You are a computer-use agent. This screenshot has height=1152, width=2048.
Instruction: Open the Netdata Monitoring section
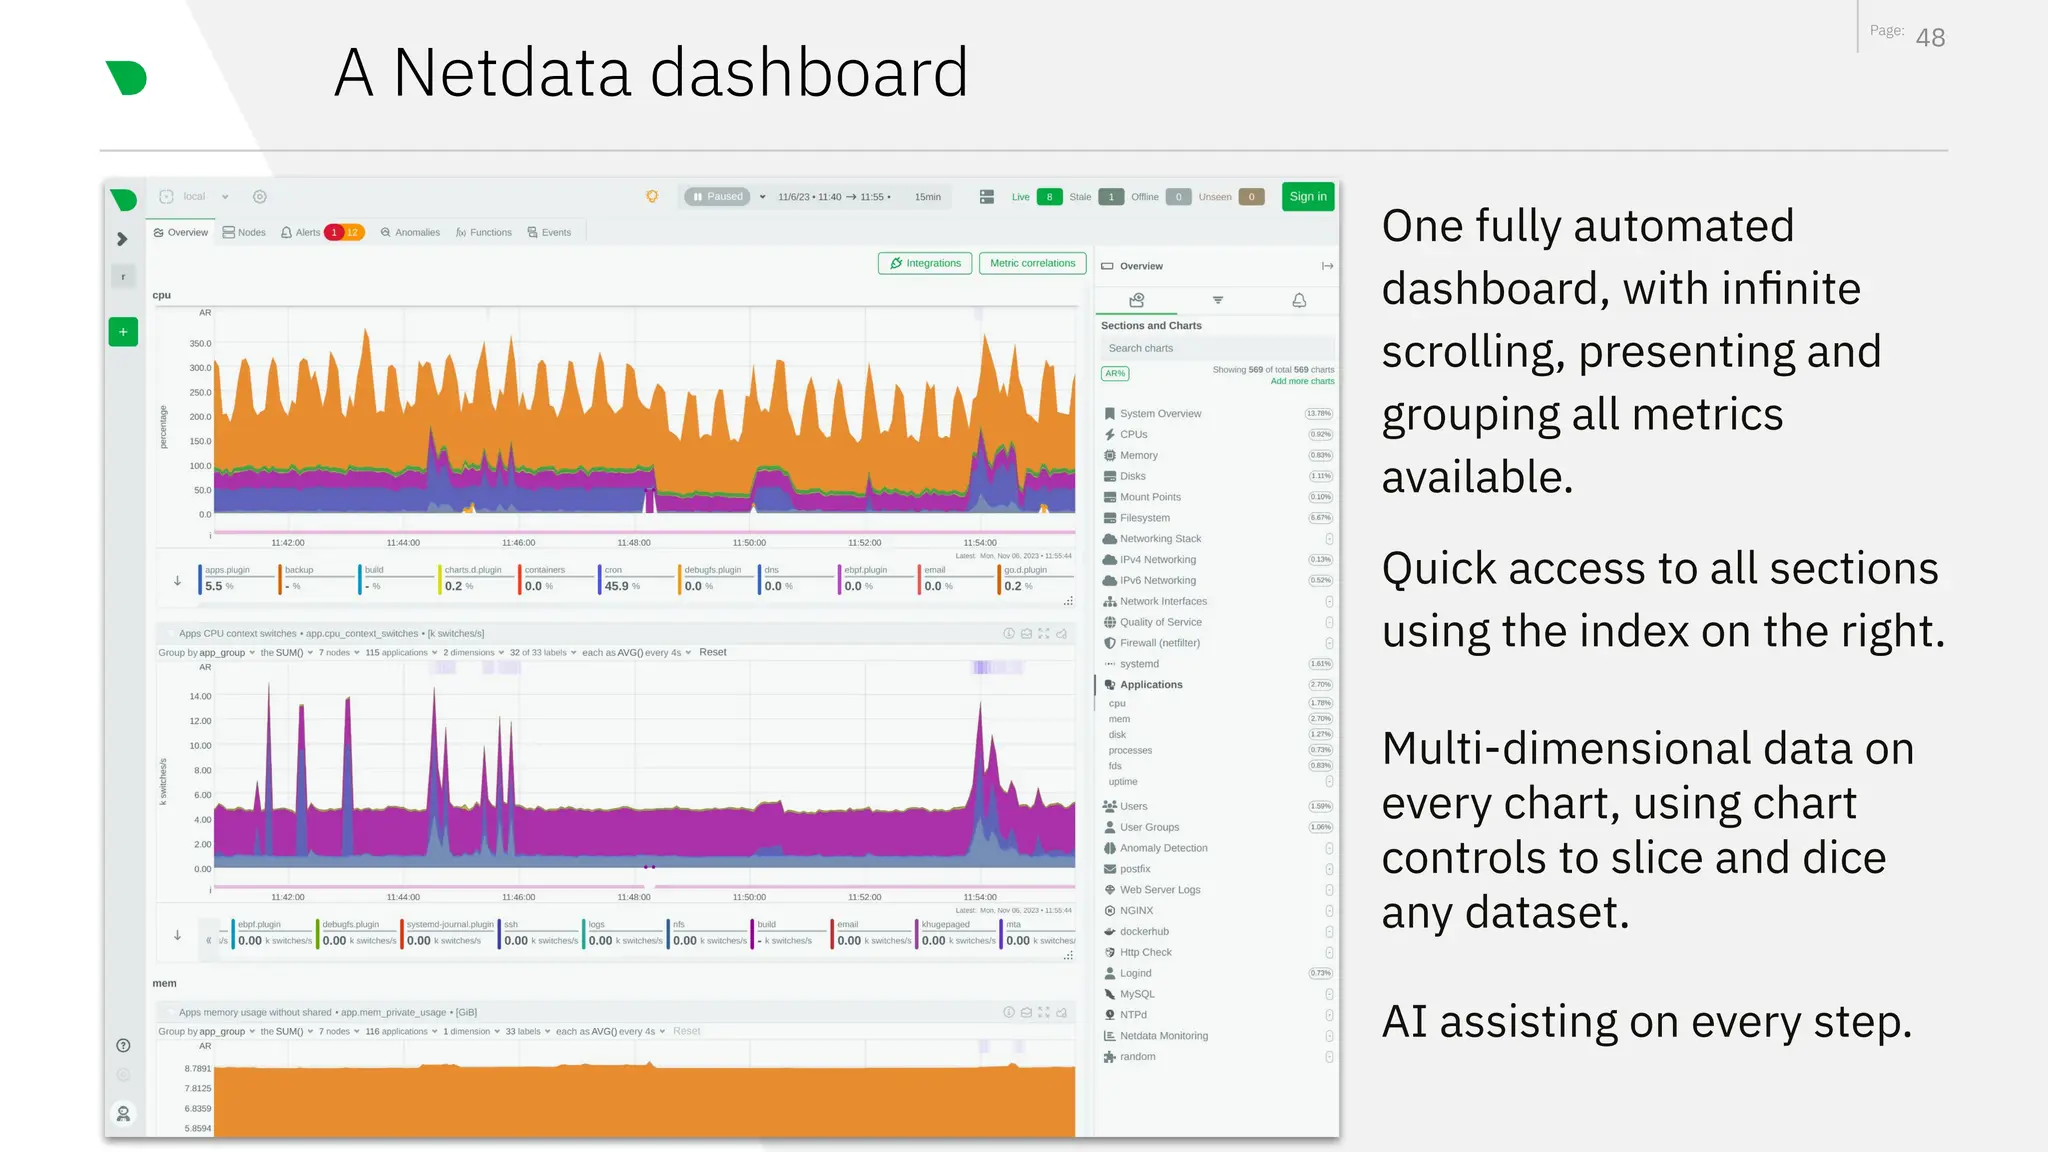(1217, 1036)
